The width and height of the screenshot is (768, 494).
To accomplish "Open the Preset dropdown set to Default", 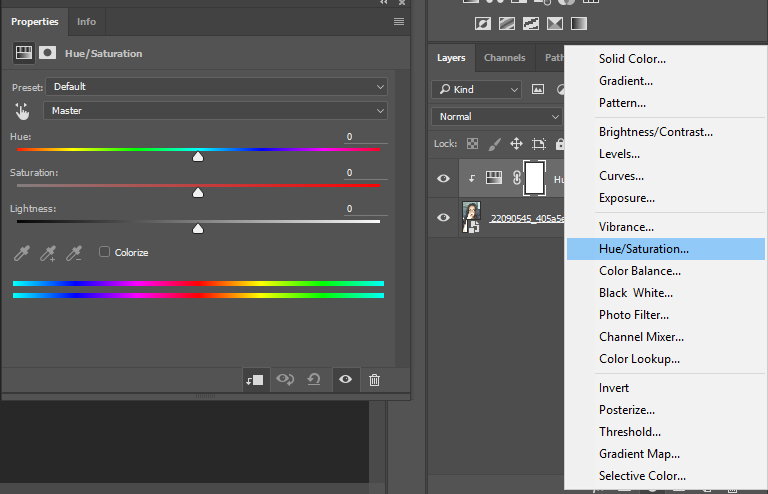I will click(216, 87).
